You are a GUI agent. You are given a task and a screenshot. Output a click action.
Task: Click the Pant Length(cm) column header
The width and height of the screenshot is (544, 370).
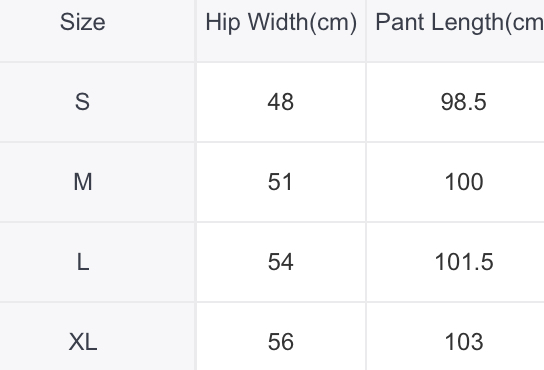[x=460, y=23]
